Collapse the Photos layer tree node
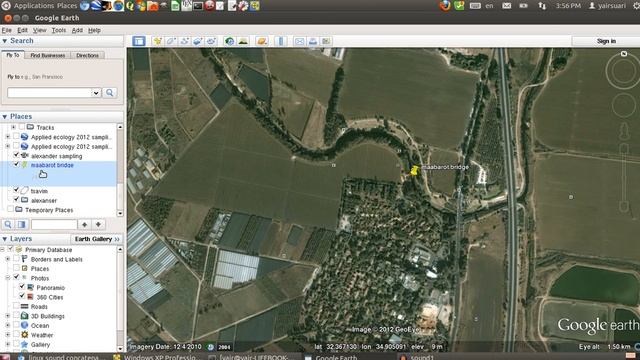 [8, 278]
